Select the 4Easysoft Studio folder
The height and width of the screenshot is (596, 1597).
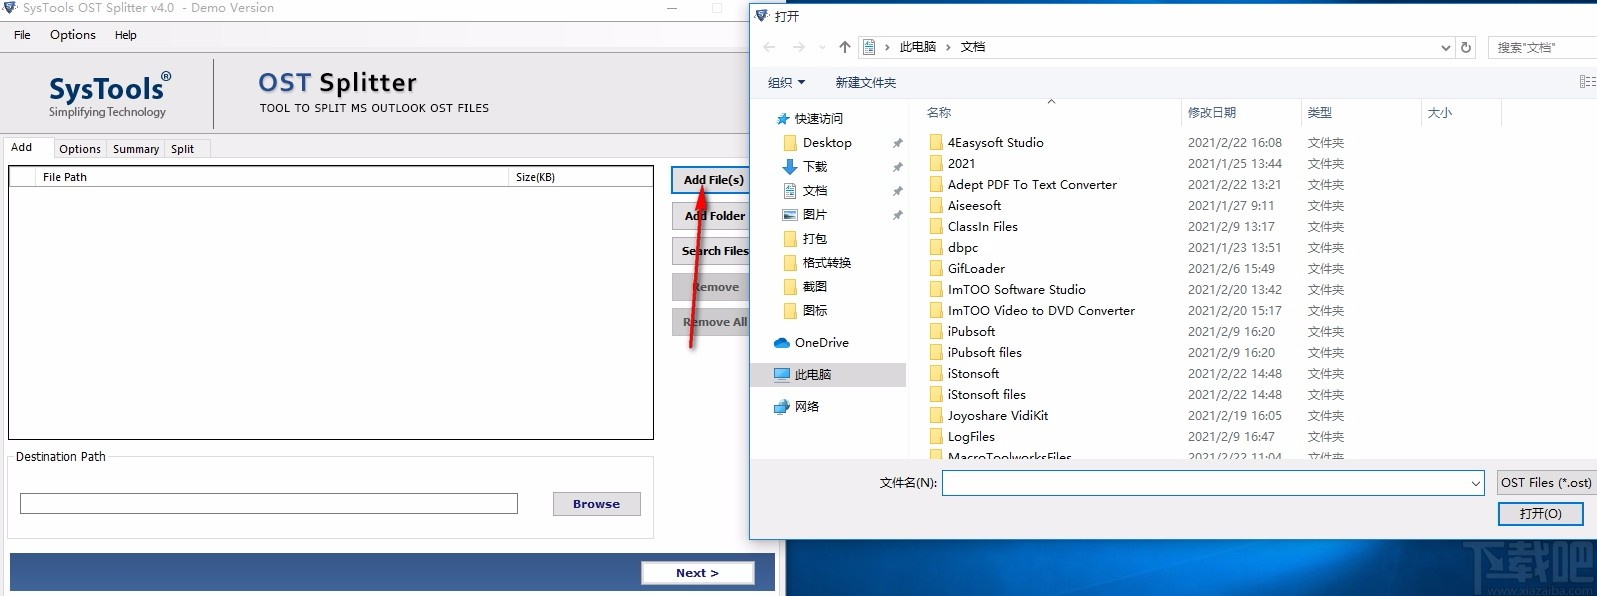[995, 143]
